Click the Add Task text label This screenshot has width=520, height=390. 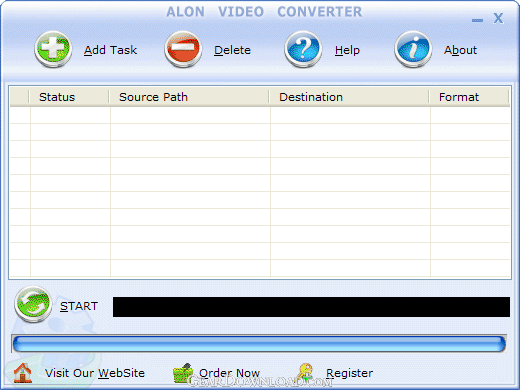[x=110, y=50]
